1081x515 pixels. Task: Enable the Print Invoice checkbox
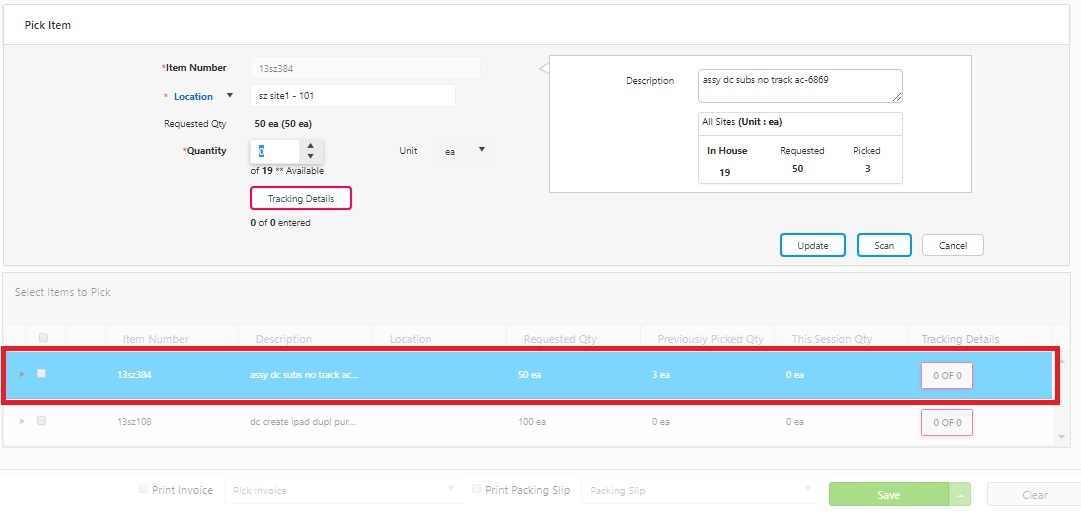144,490
